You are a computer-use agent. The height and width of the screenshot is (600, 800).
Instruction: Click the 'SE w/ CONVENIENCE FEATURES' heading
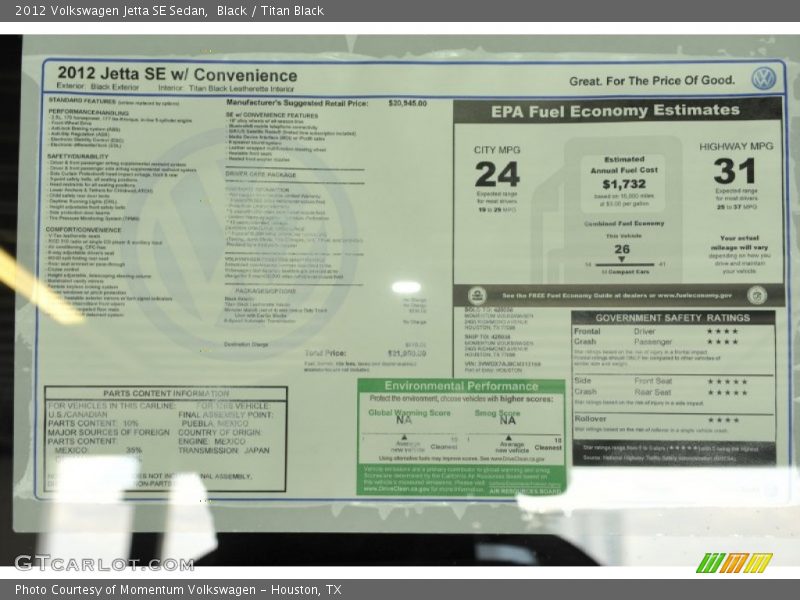[272, 115]
